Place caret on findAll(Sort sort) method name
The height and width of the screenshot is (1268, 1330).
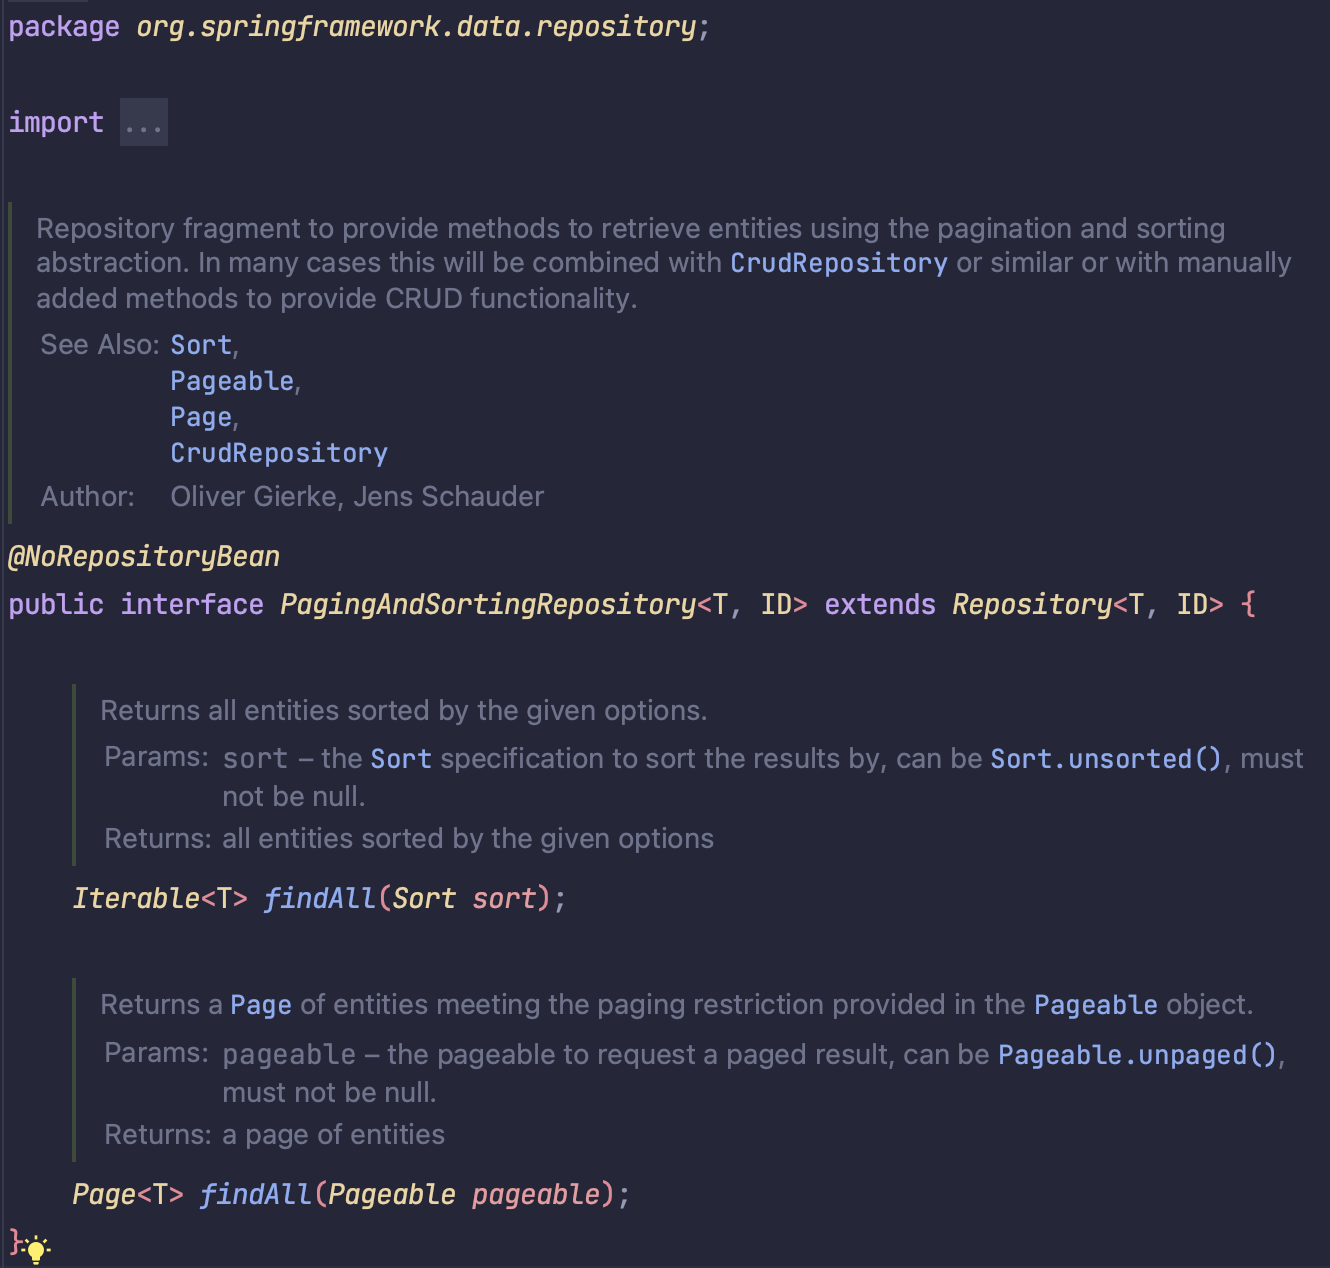click(318, 898)
